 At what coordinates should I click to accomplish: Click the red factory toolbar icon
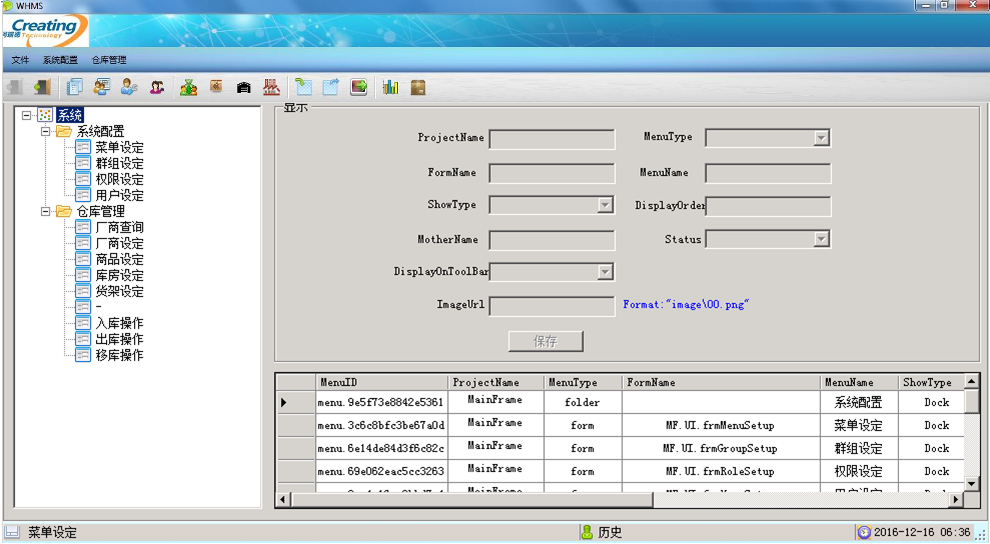coord(271,88)
